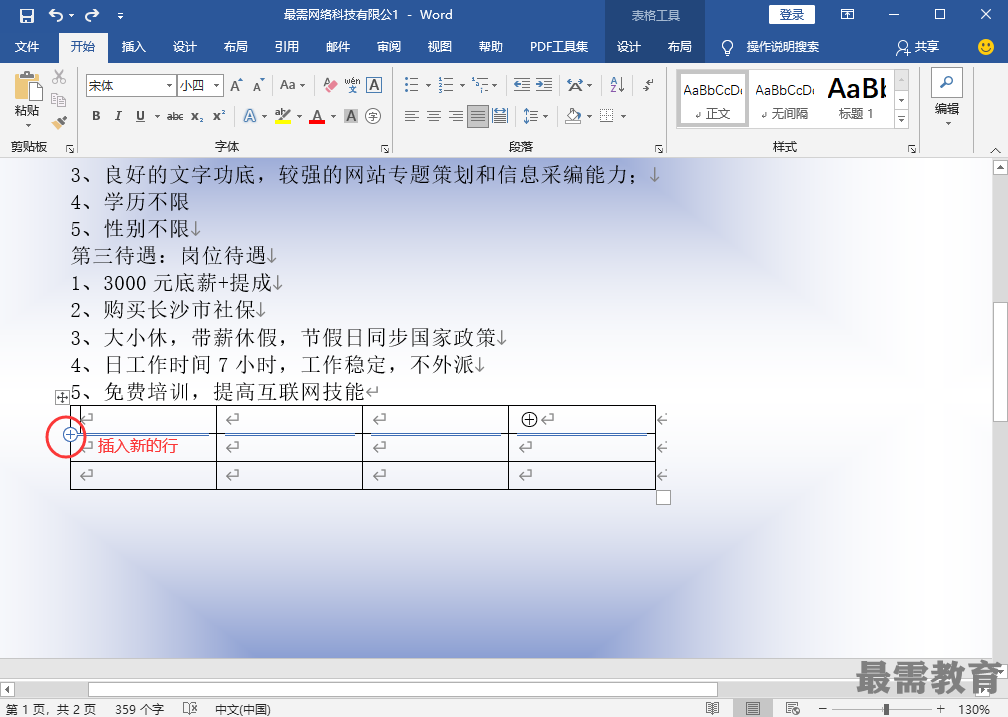Click the Undo arrow icon
The width and height of the screenshot is (1008, 717).
[x=57, y=15]
